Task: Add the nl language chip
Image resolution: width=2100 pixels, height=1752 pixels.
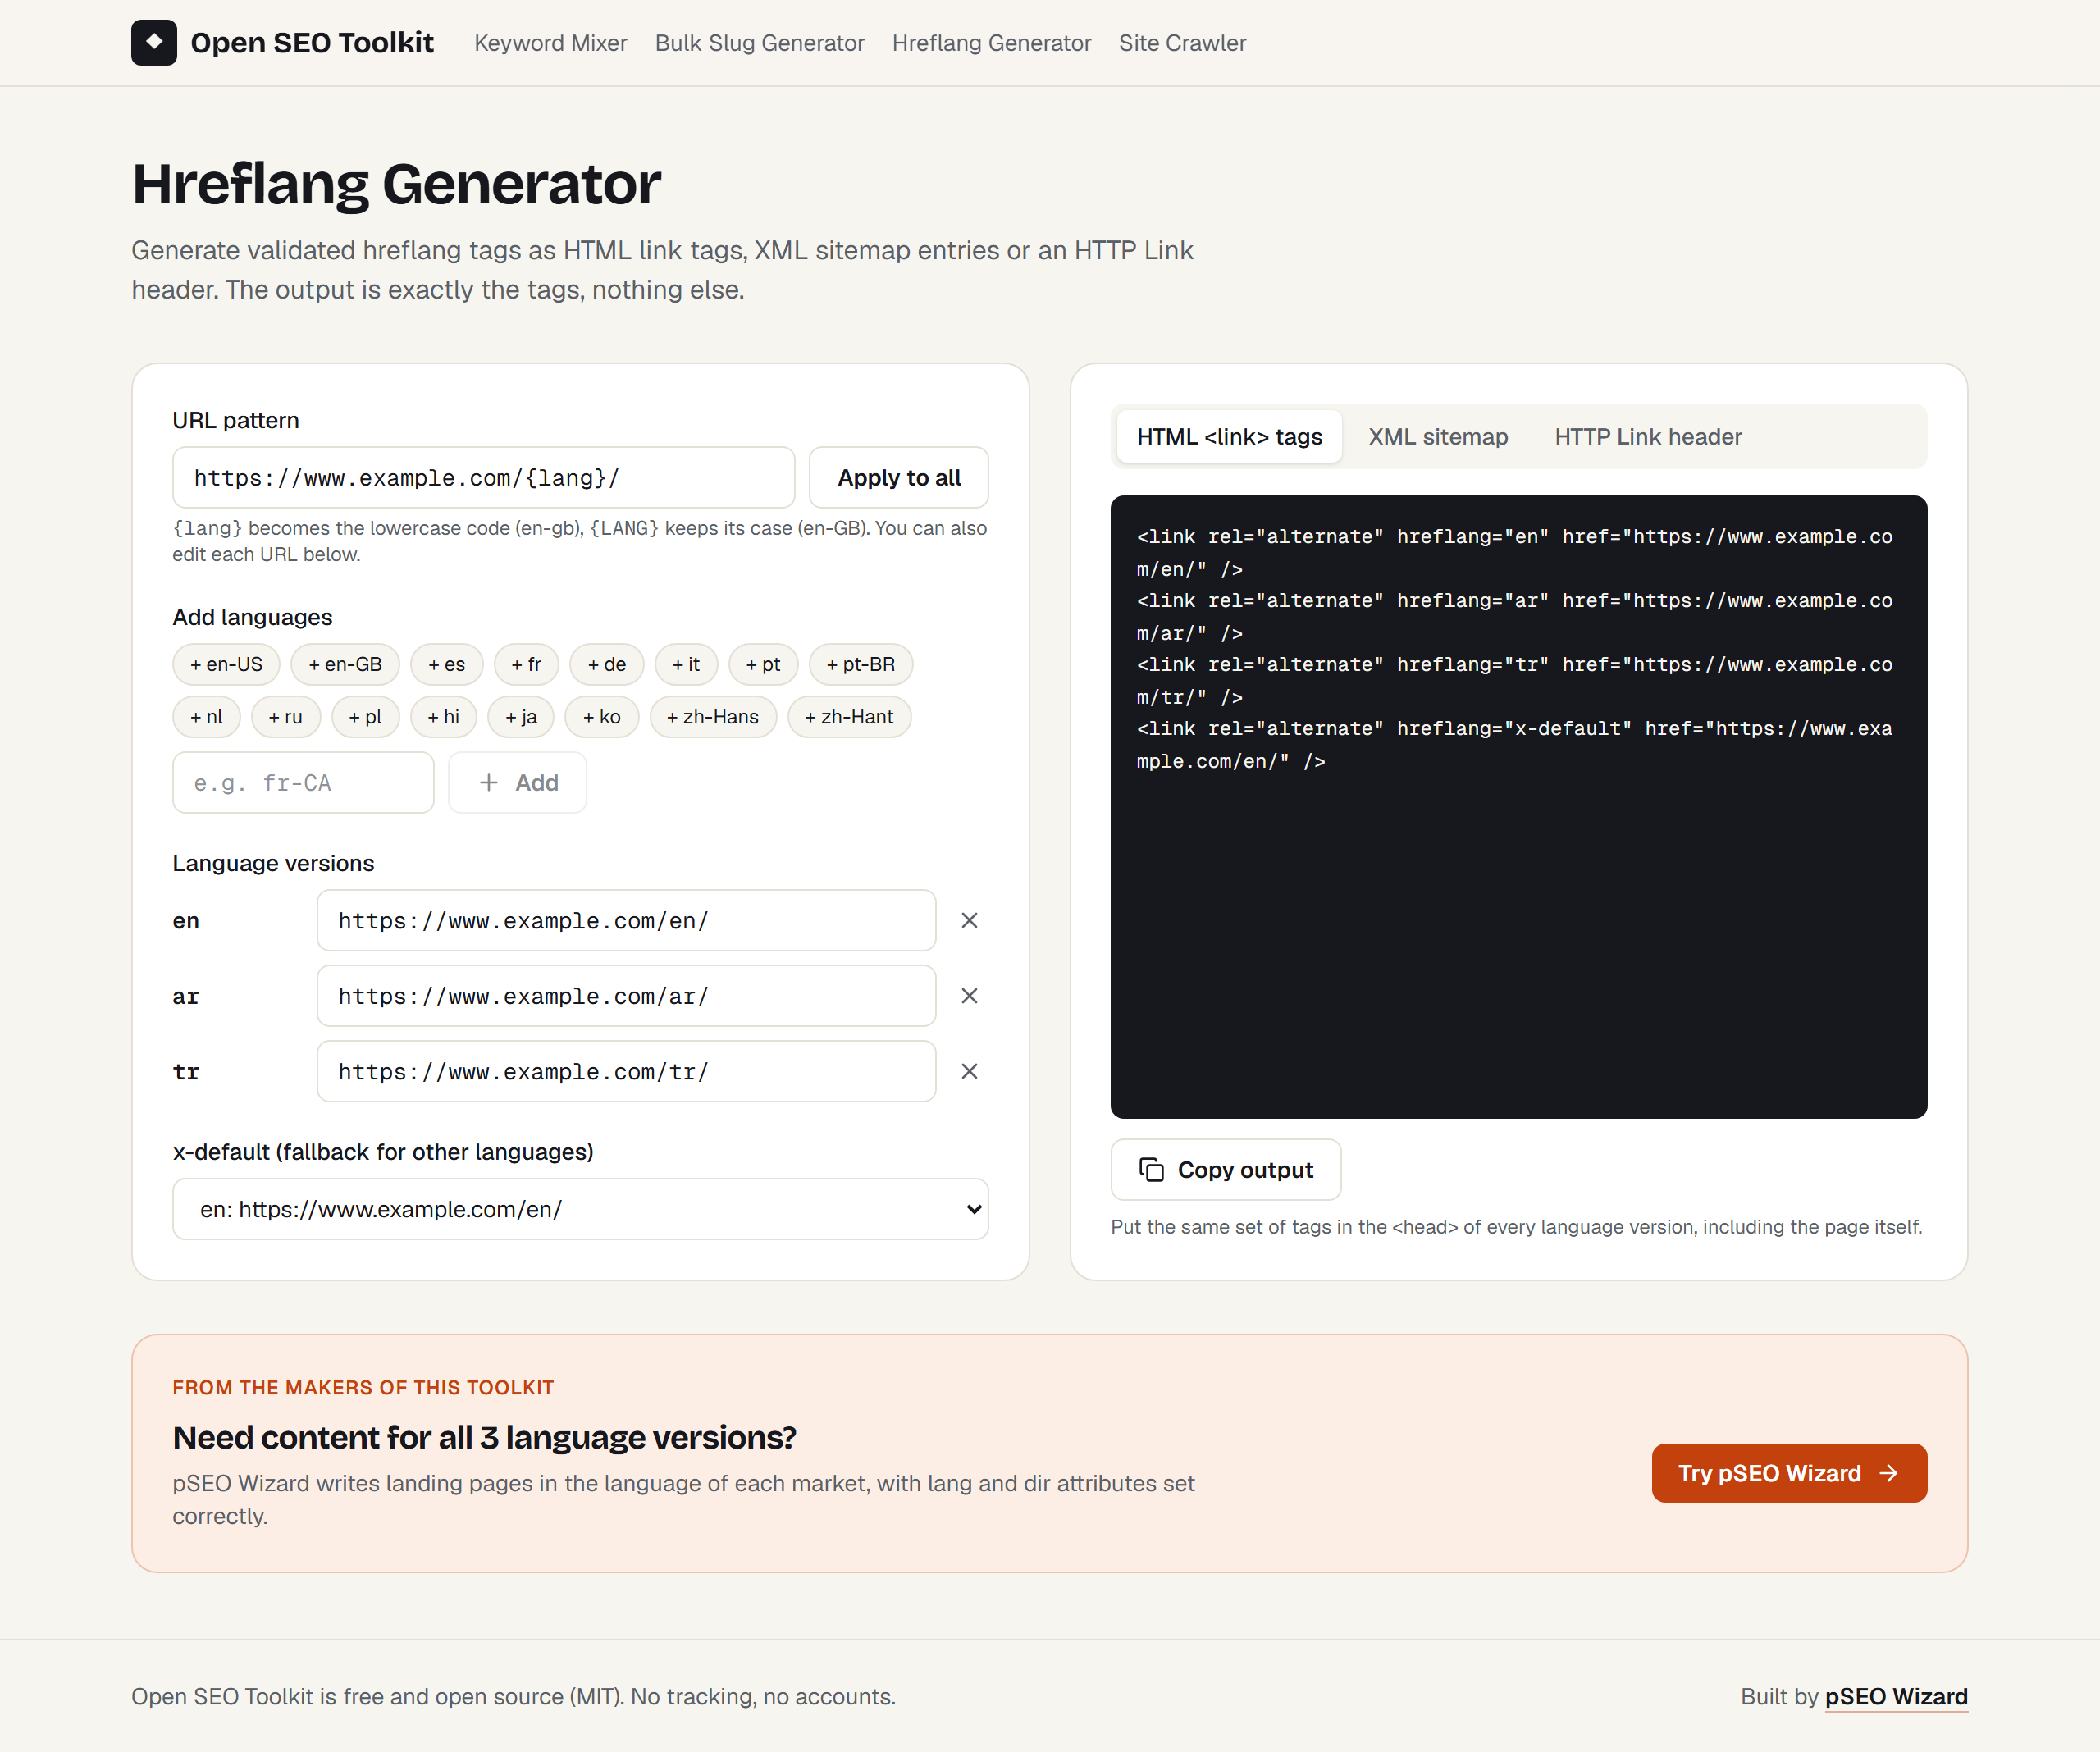Action: (206, 717)
